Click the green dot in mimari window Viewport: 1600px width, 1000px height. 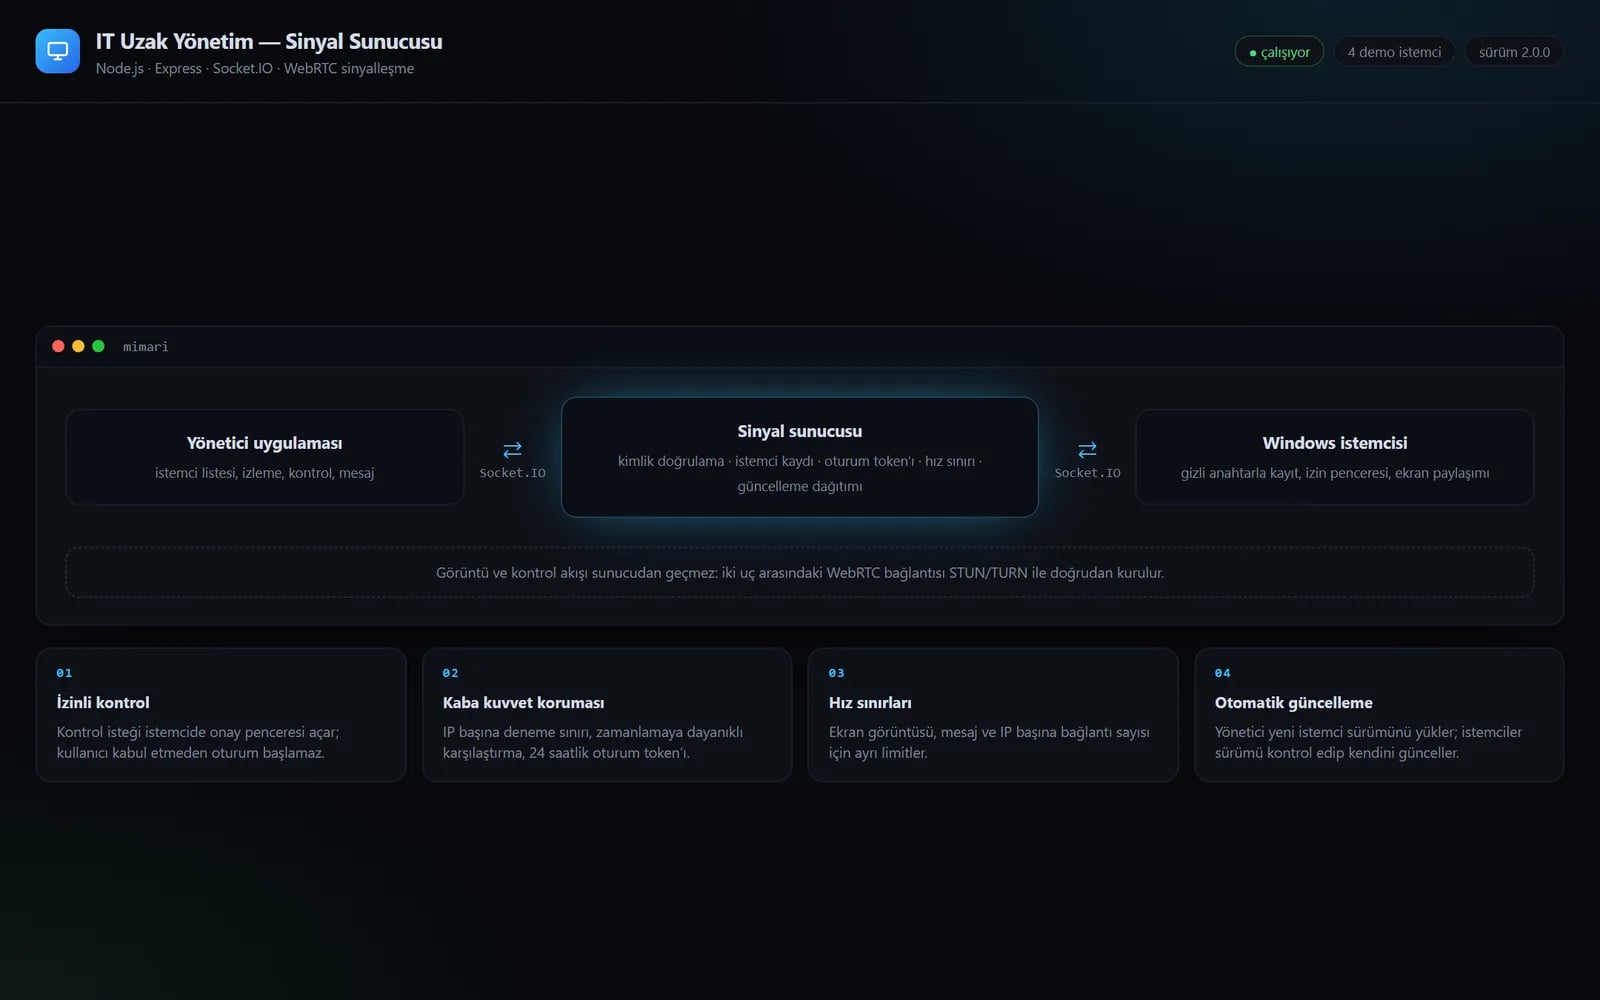pos(98,346)
